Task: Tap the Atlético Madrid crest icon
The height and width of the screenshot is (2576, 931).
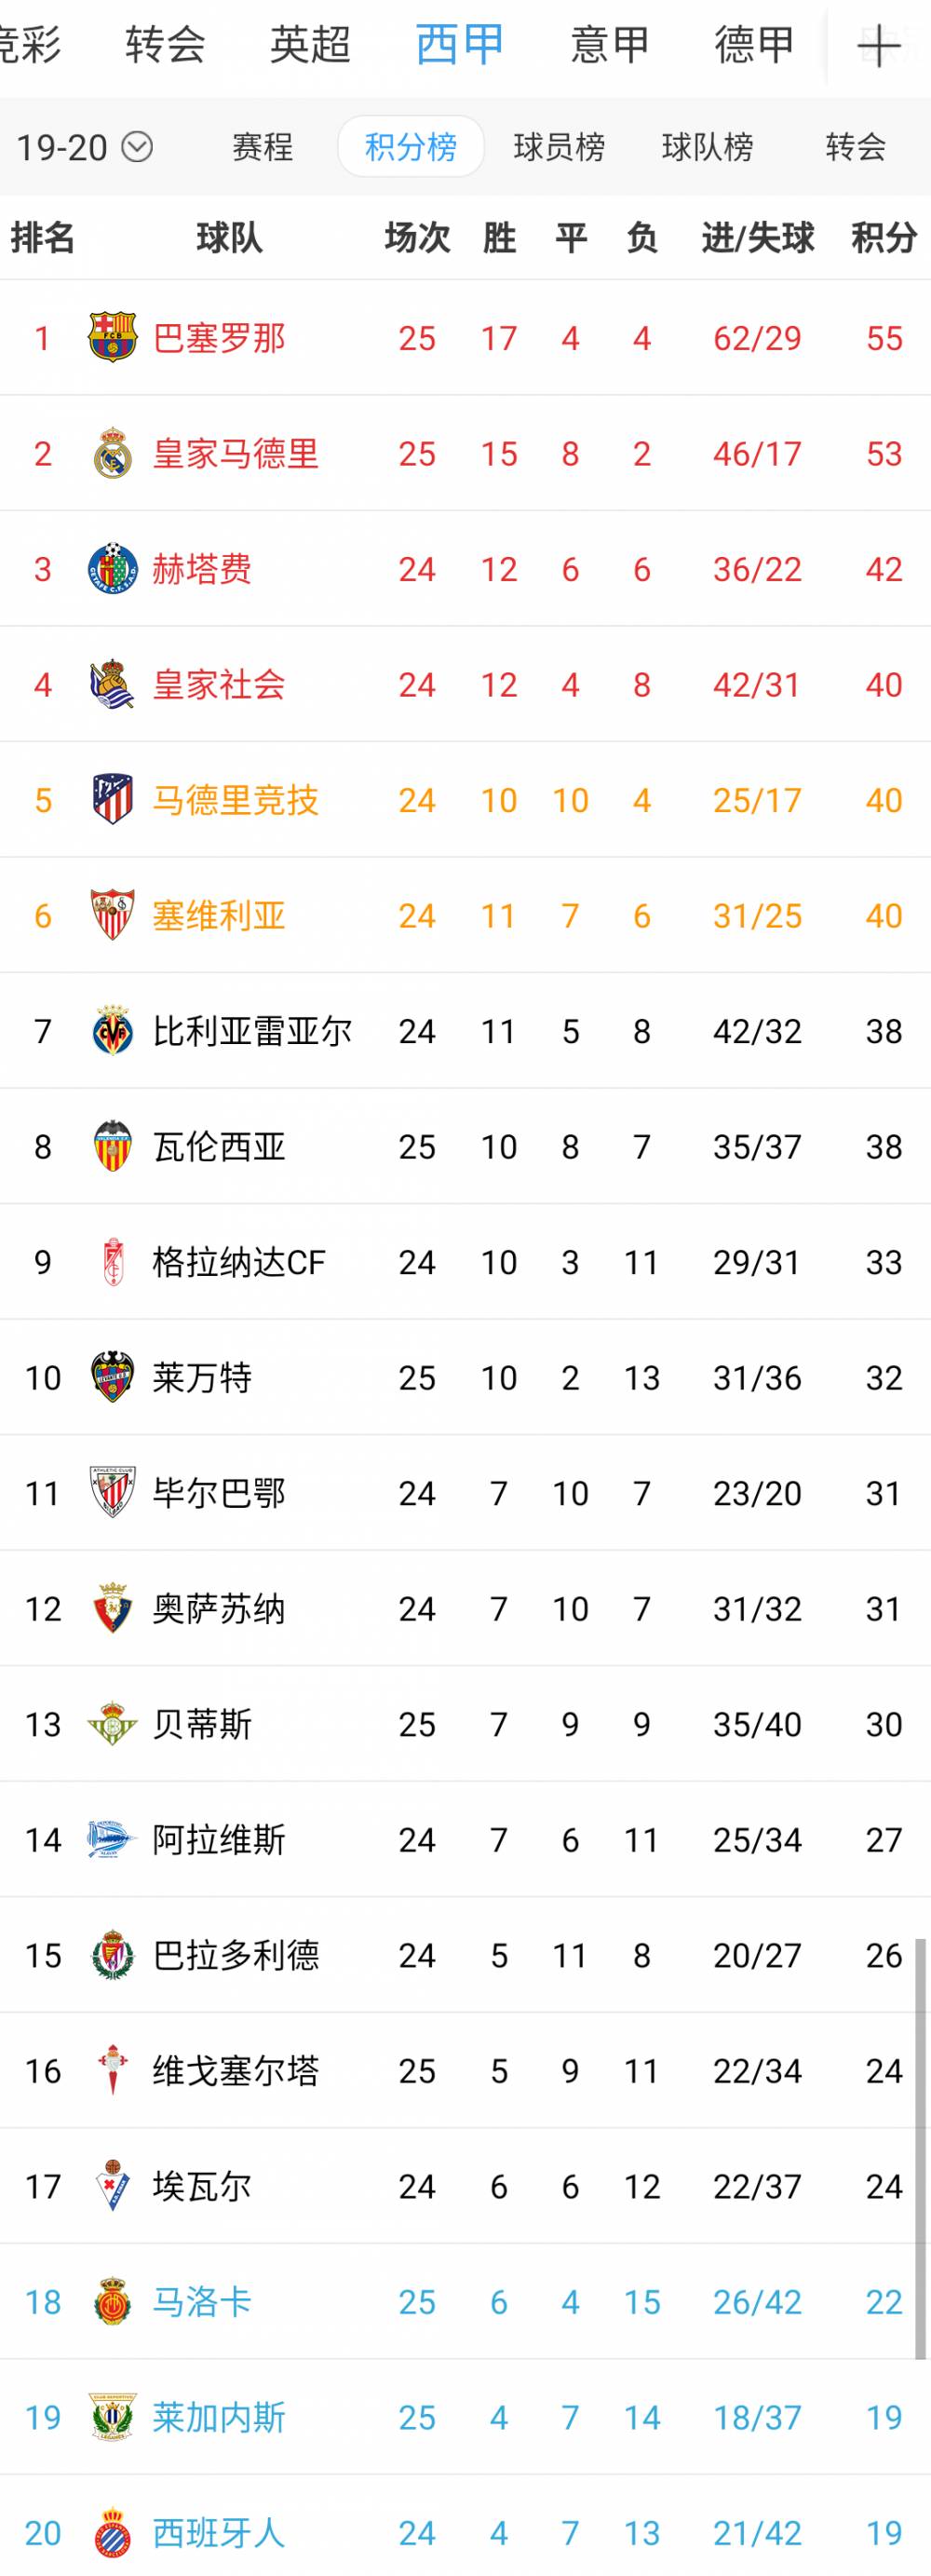Action: click(x=112, y=800)
